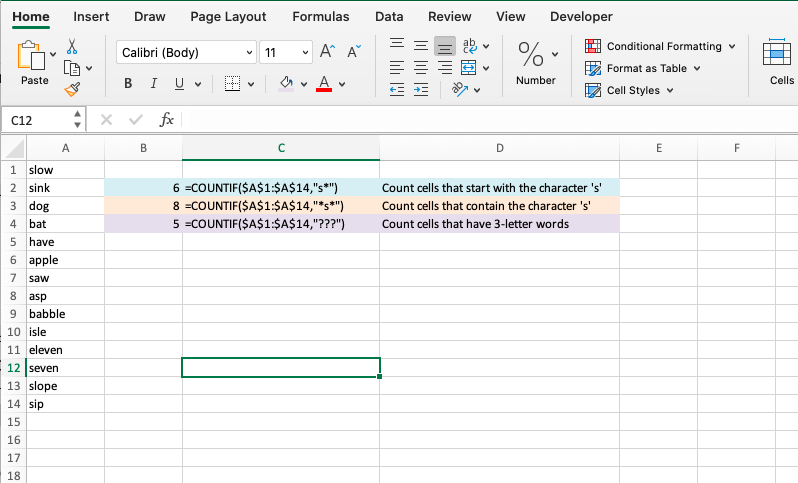The height and width of the screenshot is (483, 798).
Task: Align text to middle vertically
Action: click(420, 46)
